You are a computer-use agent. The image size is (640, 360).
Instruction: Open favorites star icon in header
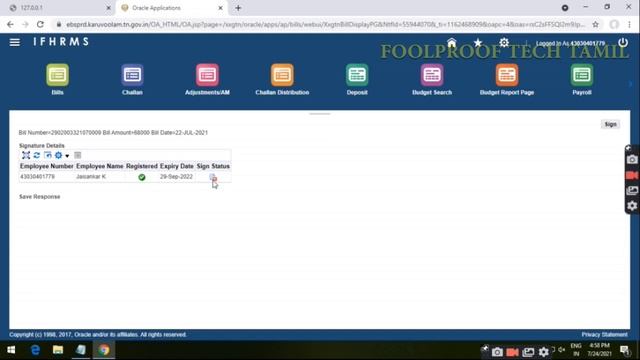478,42
